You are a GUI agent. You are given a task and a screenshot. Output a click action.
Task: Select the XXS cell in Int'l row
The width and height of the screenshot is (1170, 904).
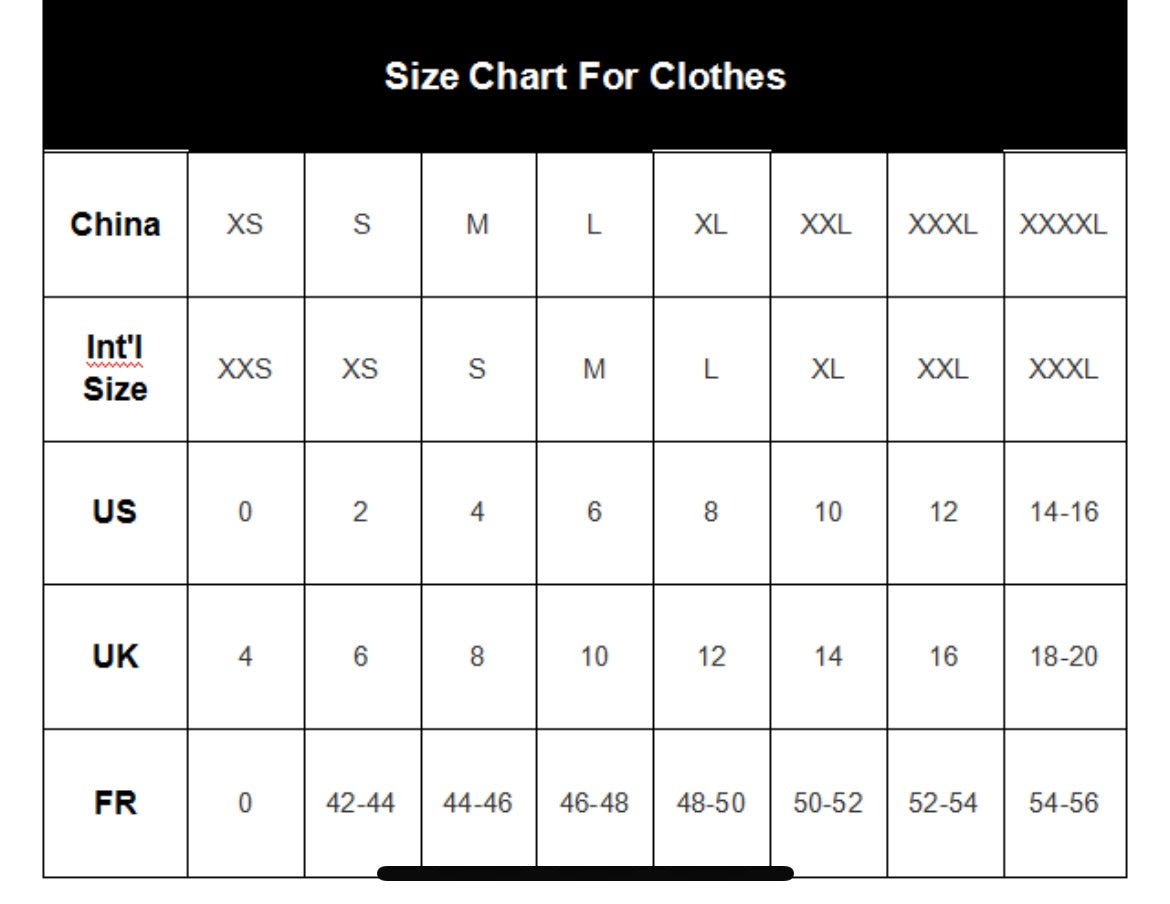(245, 369)
